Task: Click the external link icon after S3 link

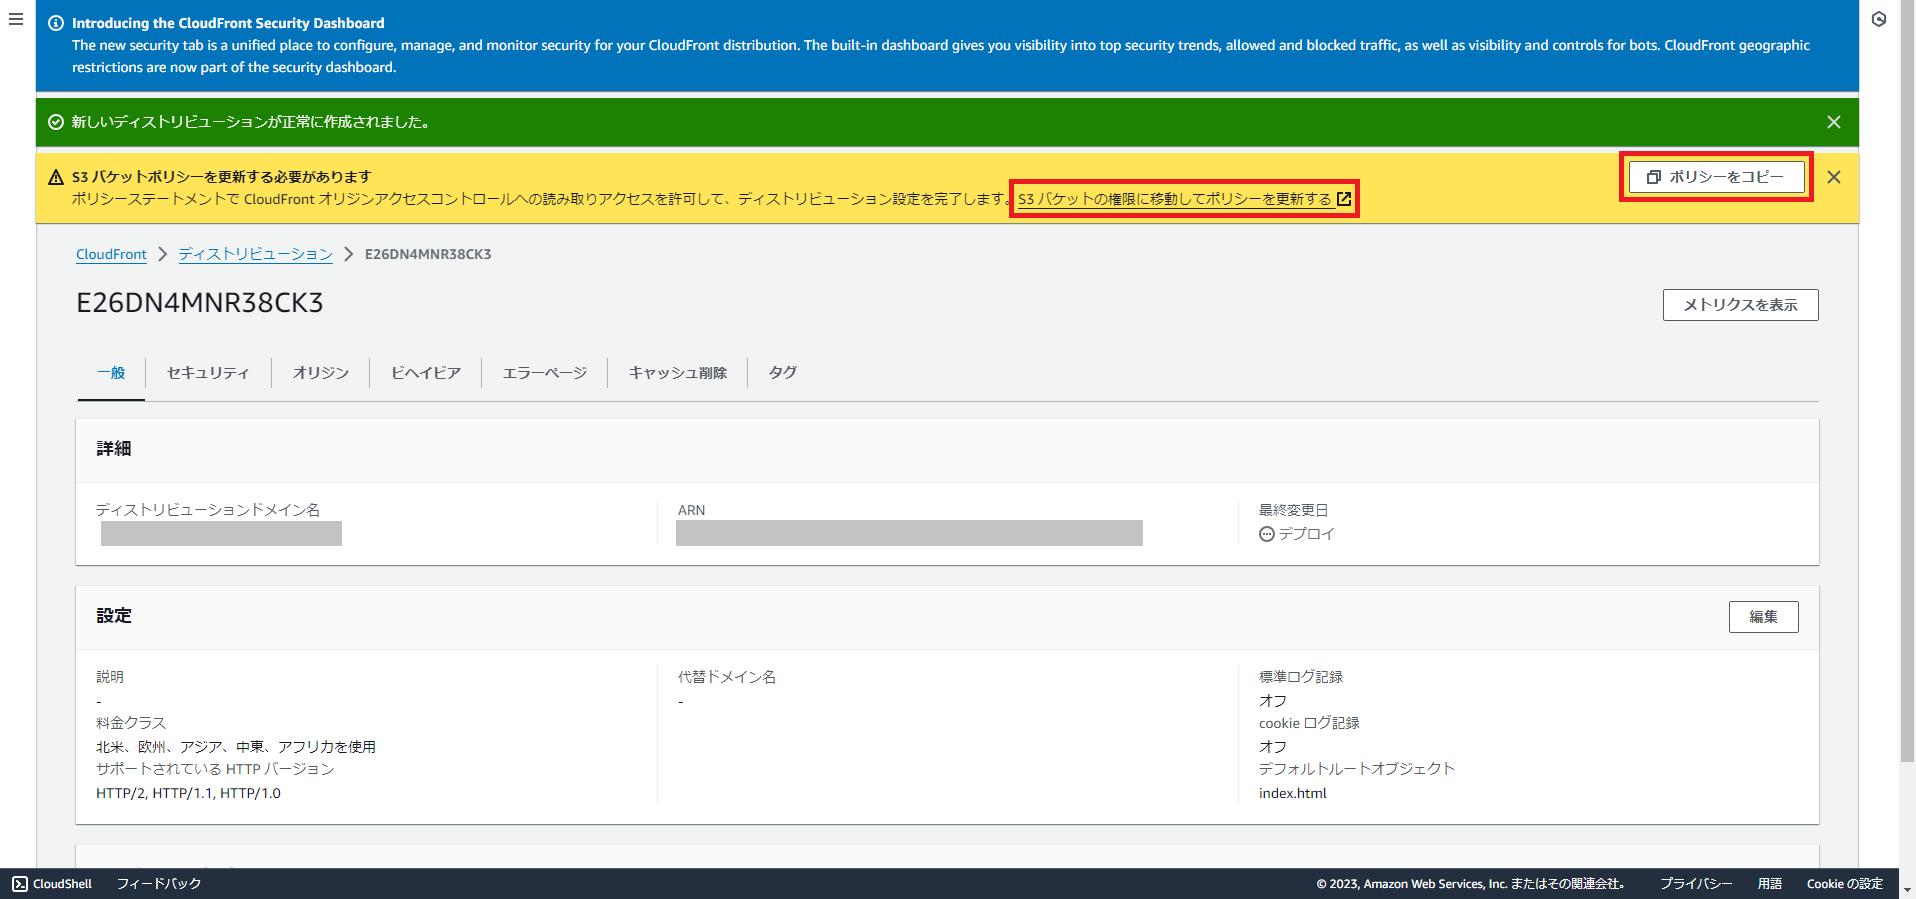Action: tap(1344, 199)
